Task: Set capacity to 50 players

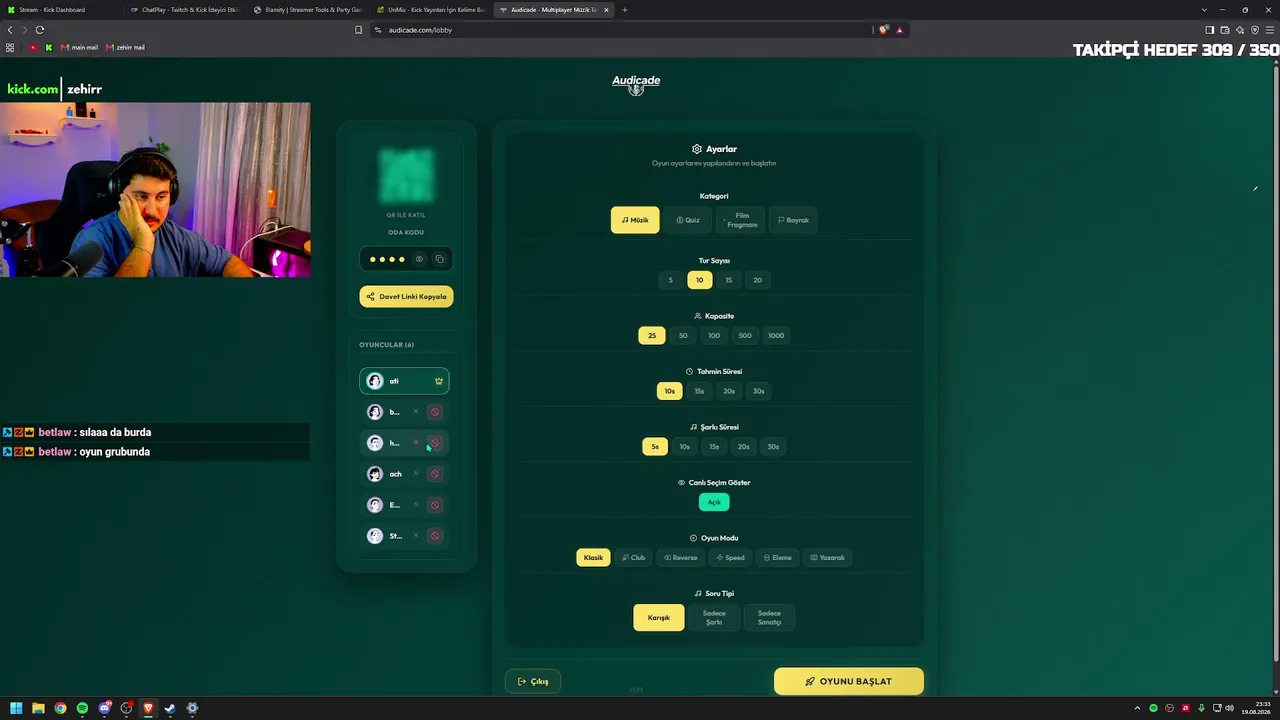Action: click(x=683, y=336)
